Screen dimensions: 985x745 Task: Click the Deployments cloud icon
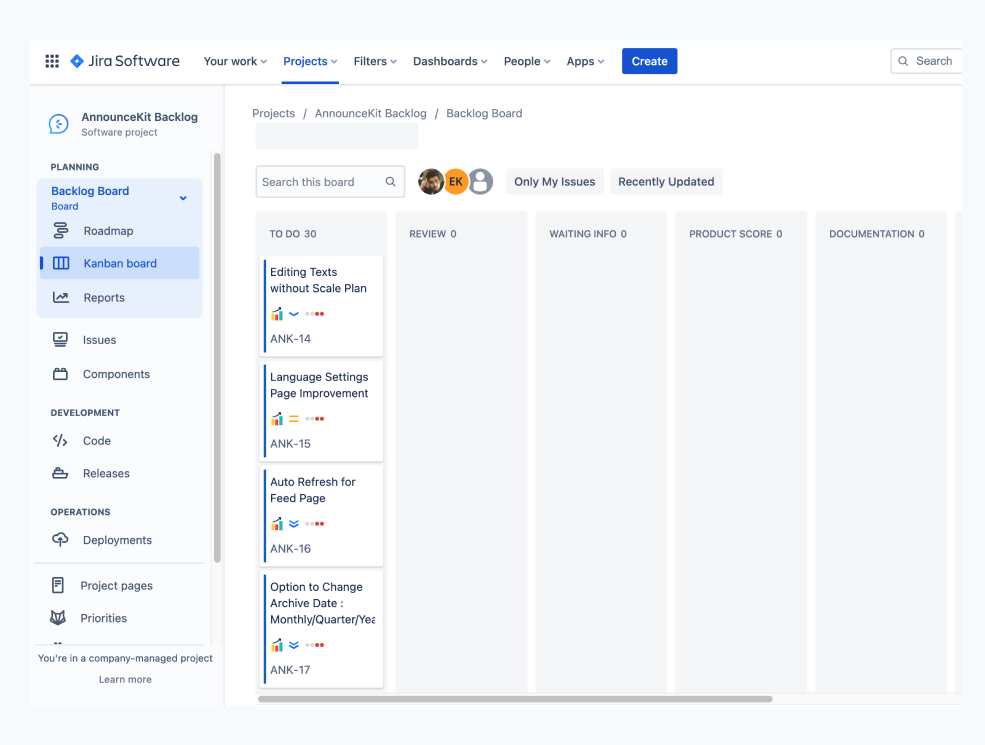(60, 540)
